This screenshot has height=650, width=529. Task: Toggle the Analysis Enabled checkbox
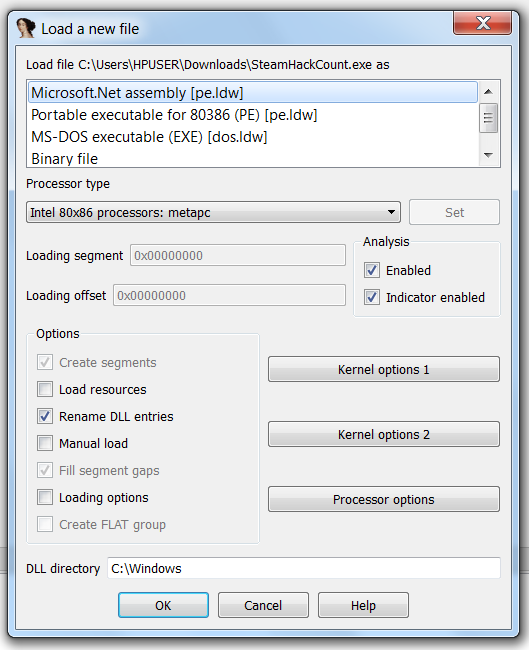pos(372,270)
